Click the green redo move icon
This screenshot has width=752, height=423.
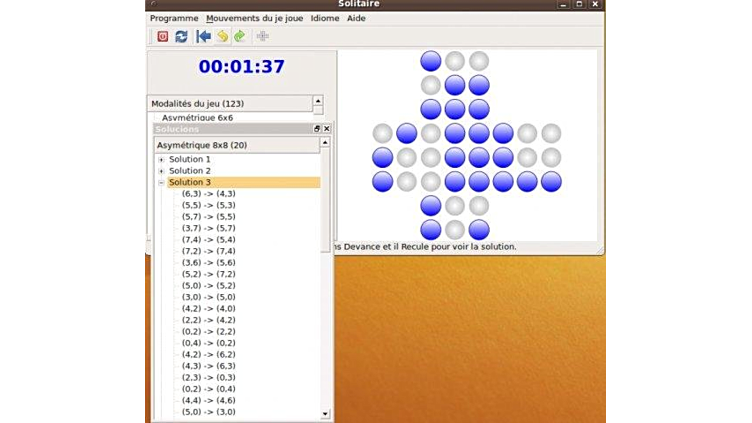(240, 36)
